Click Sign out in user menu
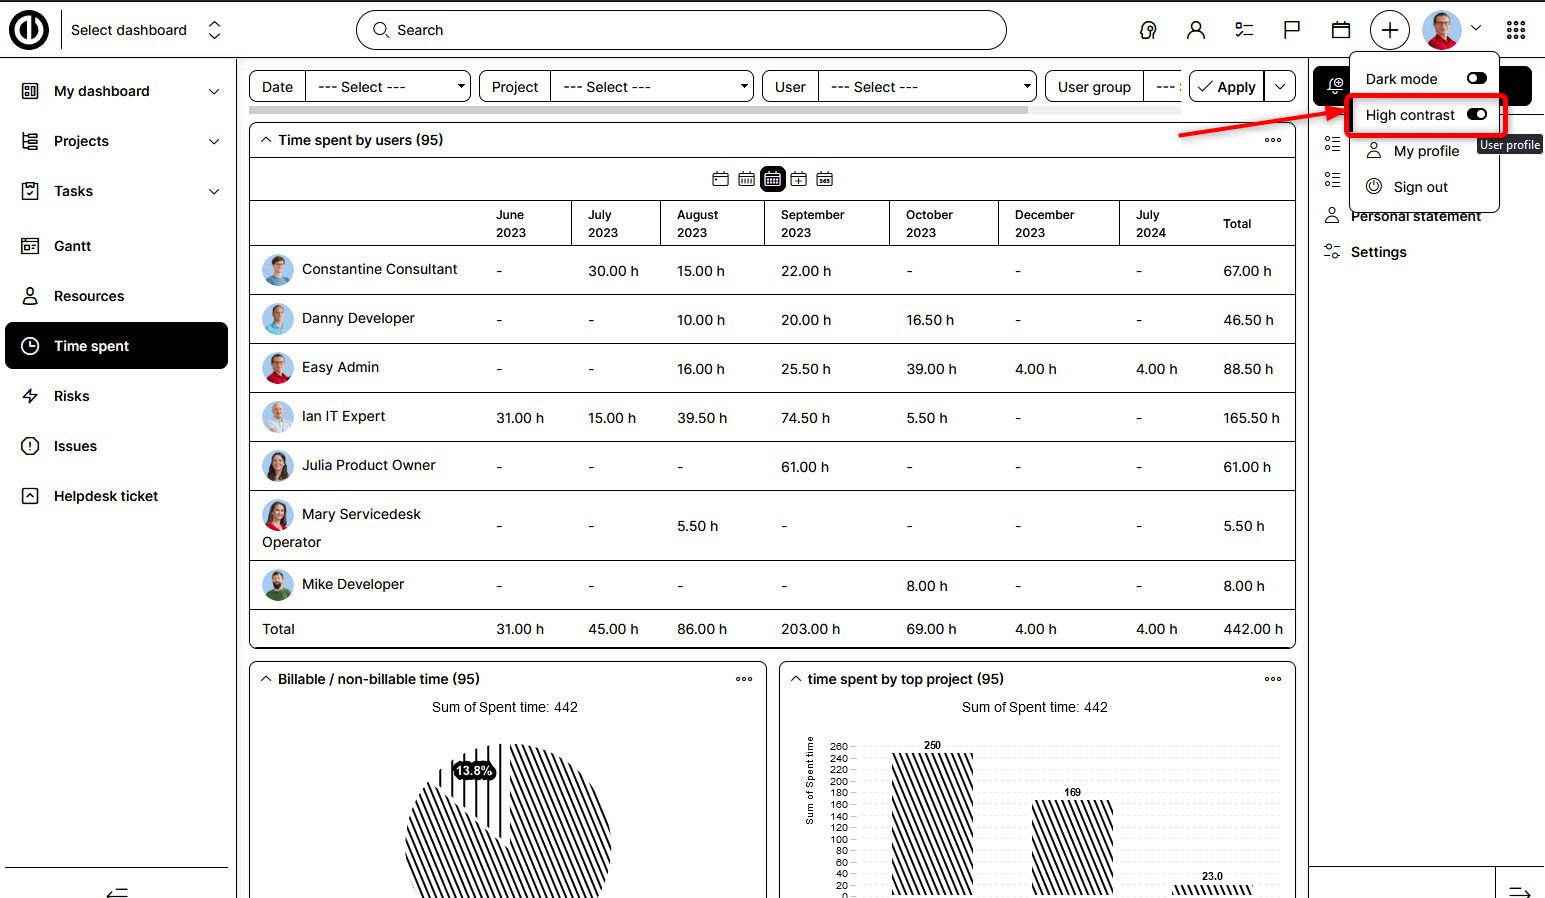This screenshot has width=1545, height=898. (1420, 187)
